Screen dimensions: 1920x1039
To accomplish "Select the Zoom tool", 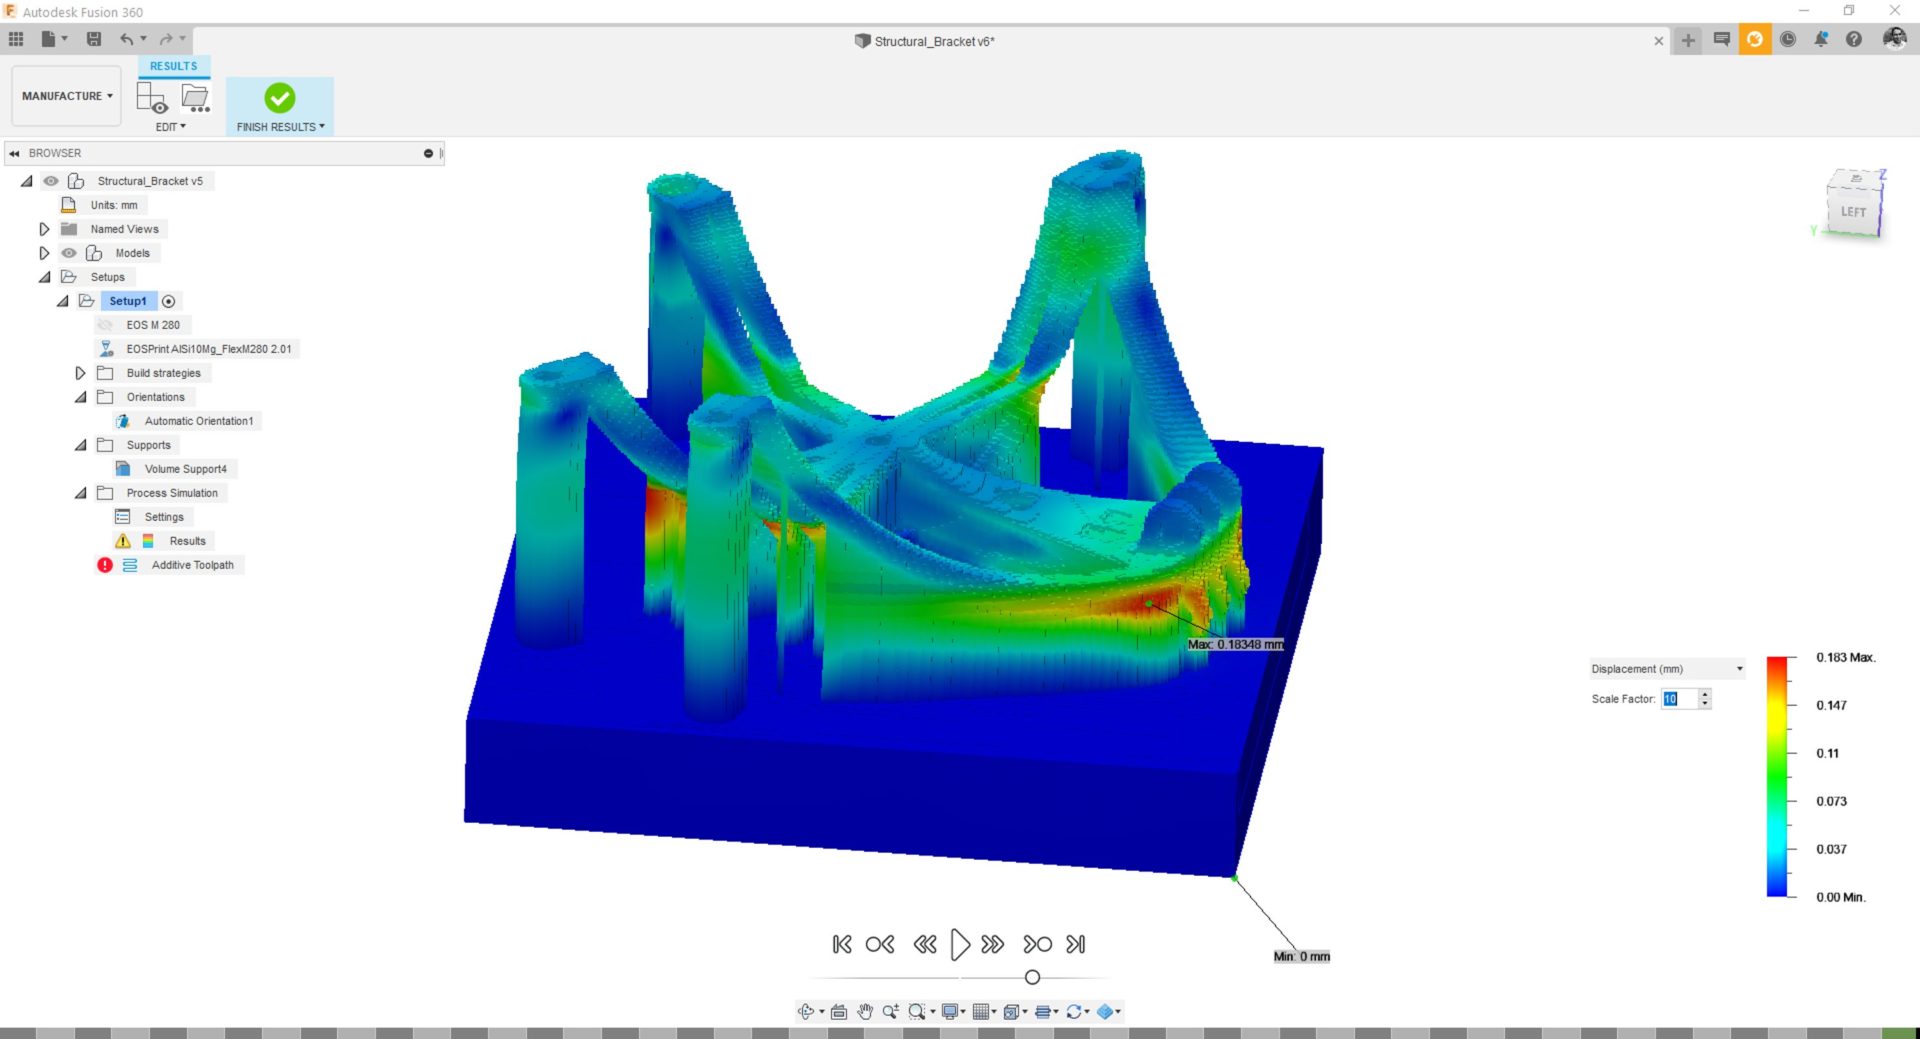I will coord(890,1011).
